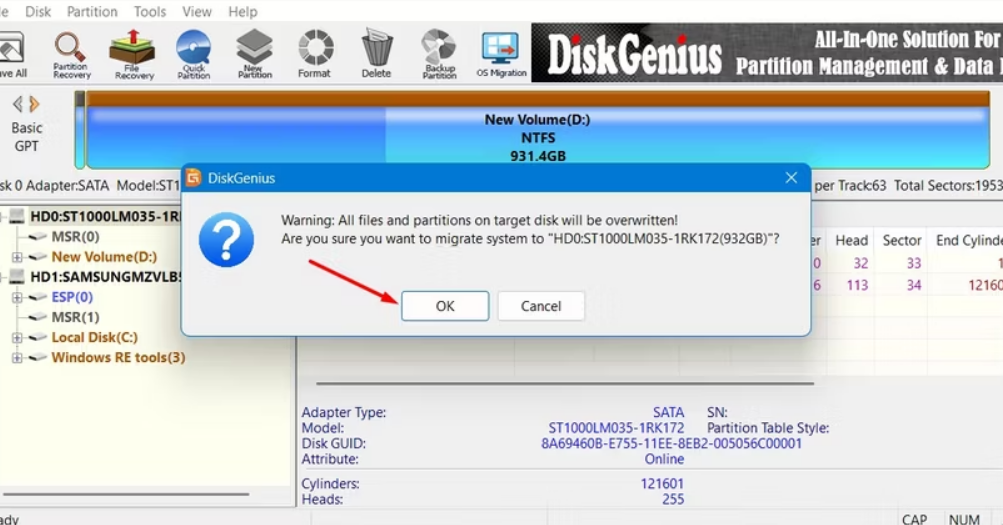
Task: Expand the ESP(0) tree node
Action: [x=17, y=297]
